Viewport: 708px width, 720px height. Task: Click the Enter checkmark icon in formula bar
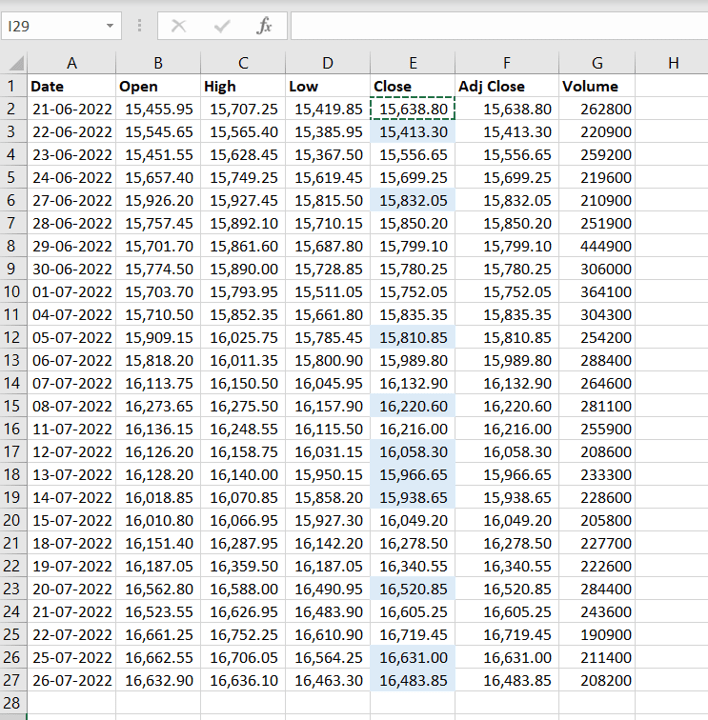[222, 26]
